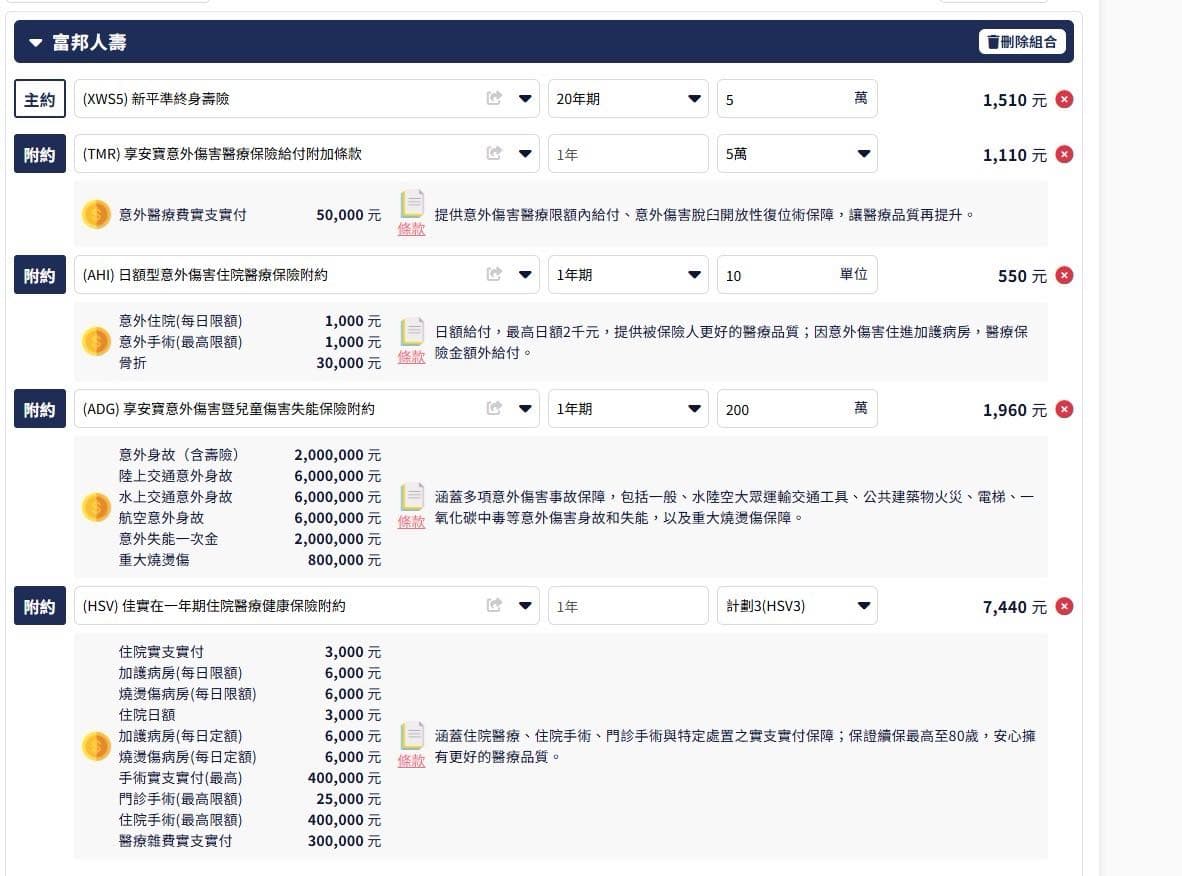Select the 550 元 premium text
Image resolution: width=1182 pixels, height=876 pixels.
click(1022, 277)
